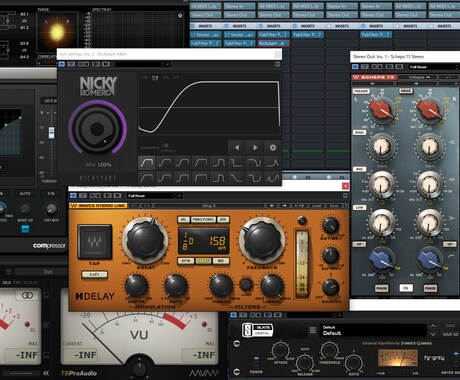The height and width of the screenshot is (380, 460).
Task: Click the Kickstart Mix knob
Action: click(x=97, y=128)
